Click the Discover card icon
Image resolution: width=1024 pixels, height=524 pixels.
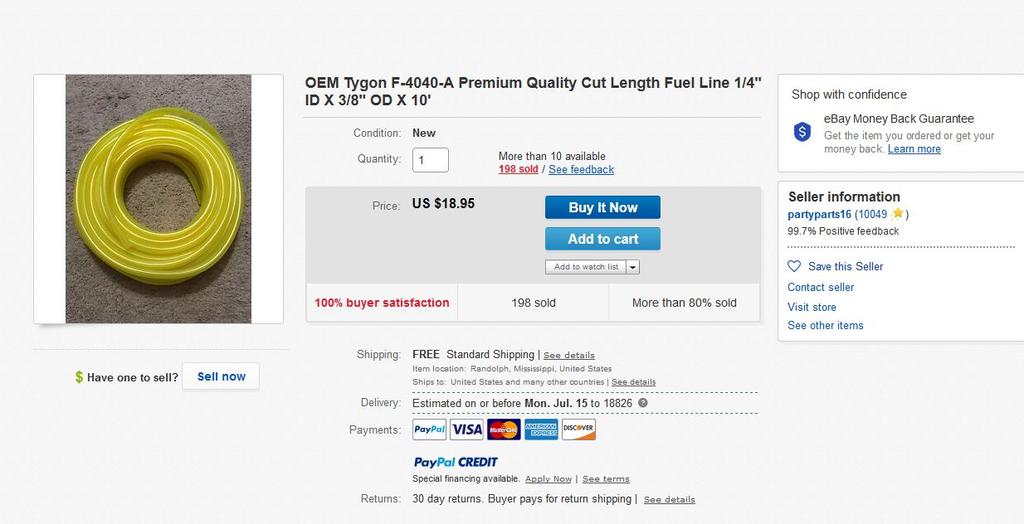click(579, 429)
